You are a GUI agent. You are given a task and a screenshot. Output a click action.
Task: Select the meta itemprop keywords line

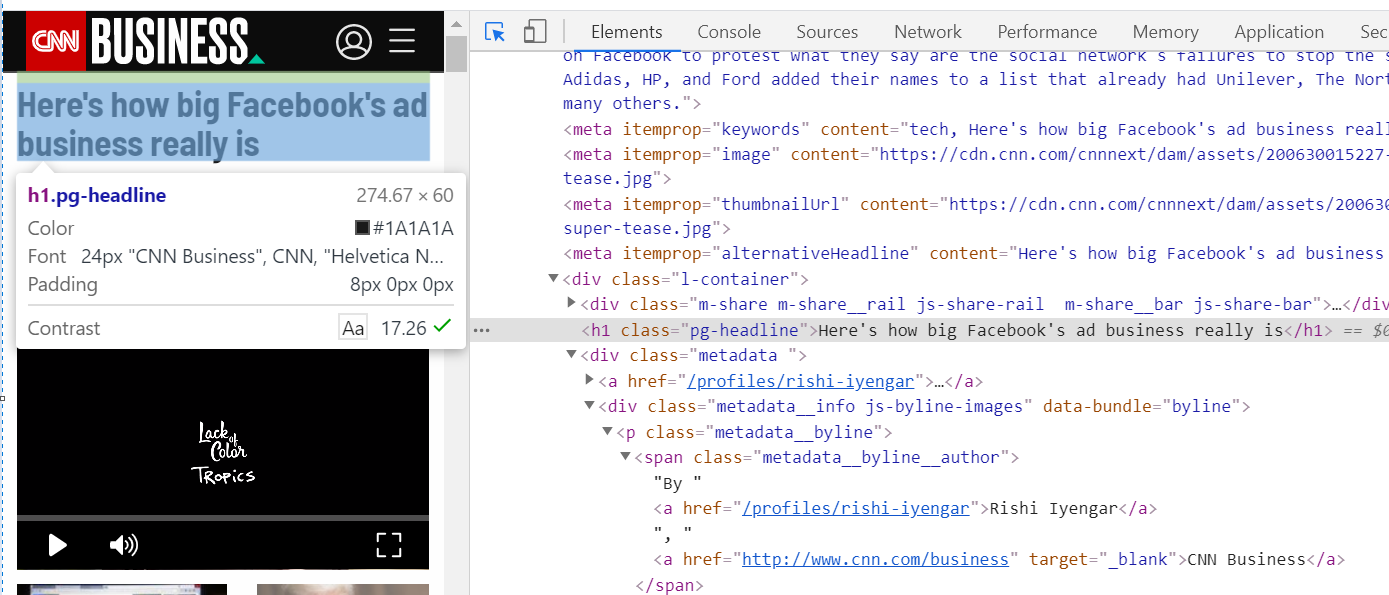(976, 129)
